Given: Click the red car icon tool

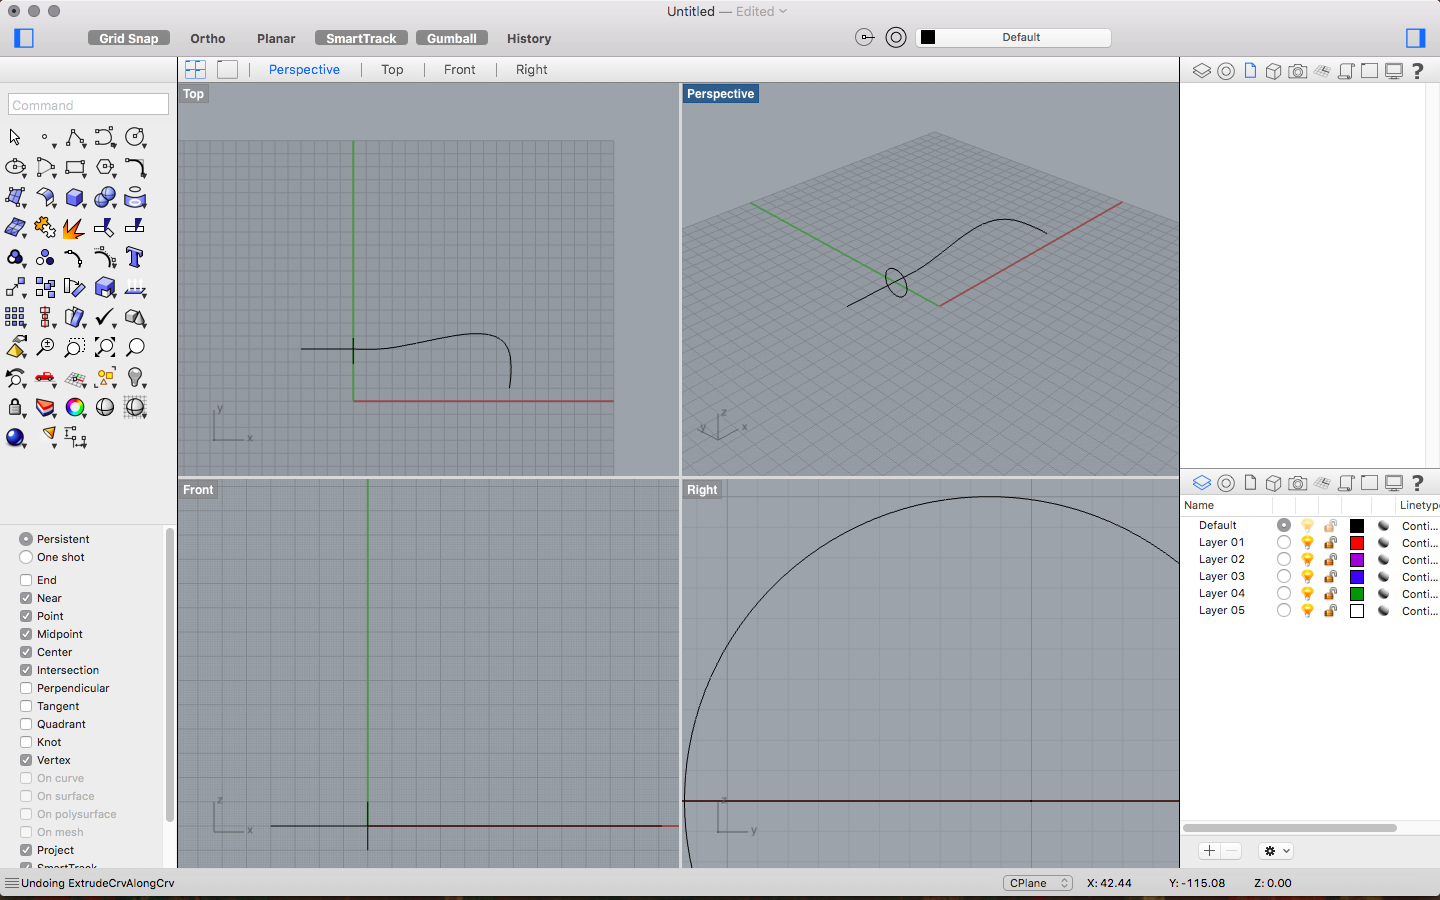Looking at the screenshot, I should point(45,377).
